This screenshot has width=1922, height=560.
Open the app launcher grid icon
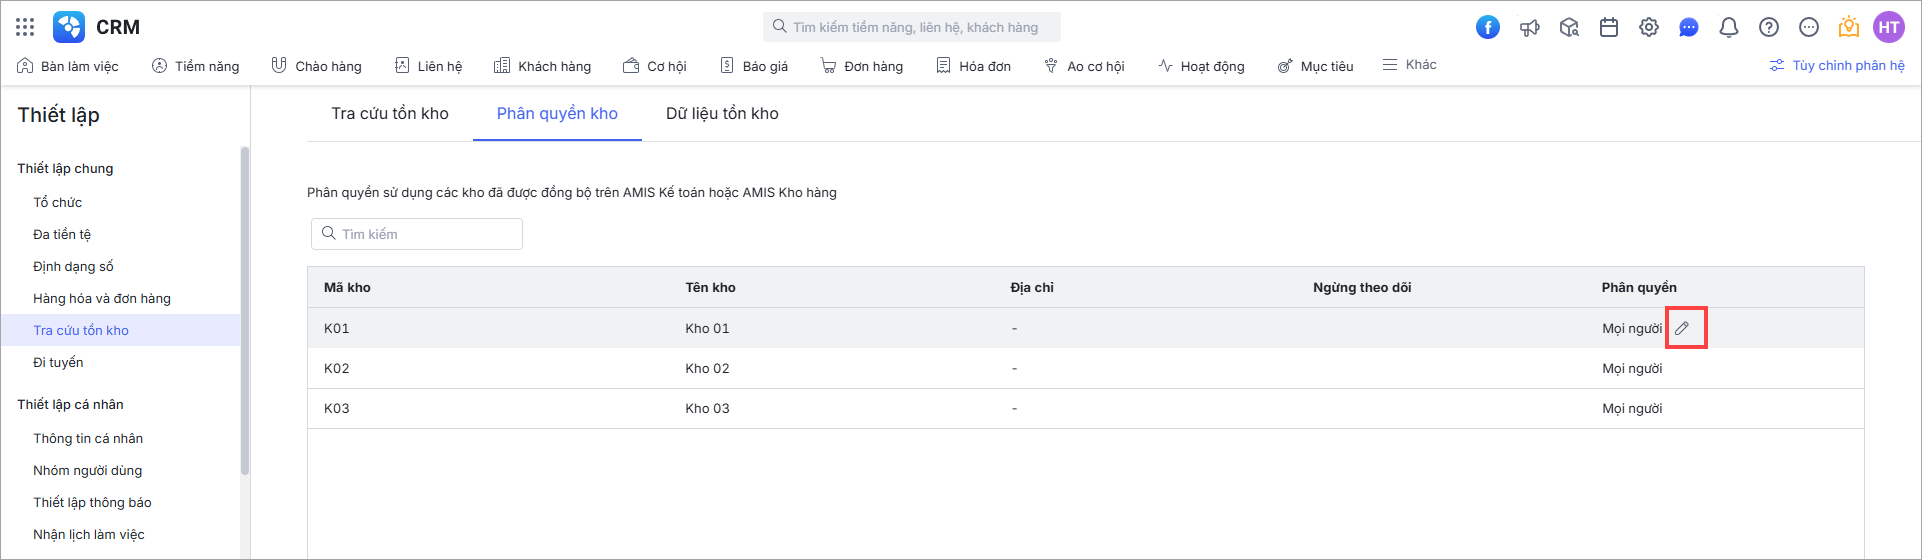click(x=25, y=27)
